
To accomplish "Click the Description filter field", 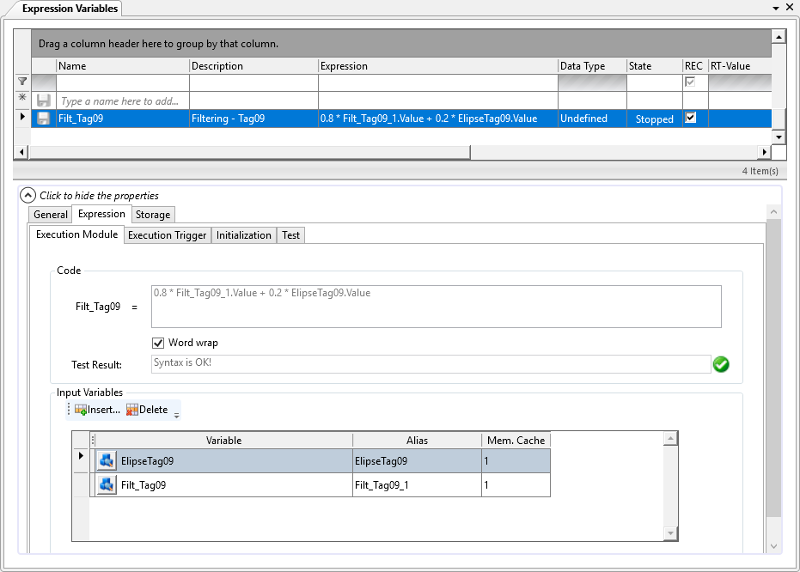I will click(x=254, y=83).
